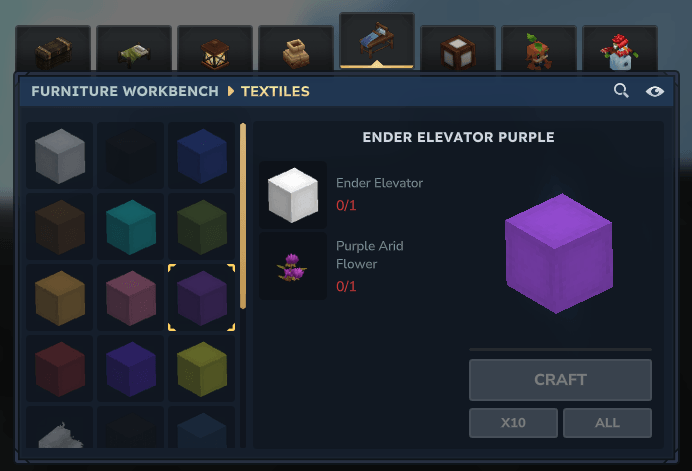
Task: Select the wooden chest category tab
Action: (53, 49)
